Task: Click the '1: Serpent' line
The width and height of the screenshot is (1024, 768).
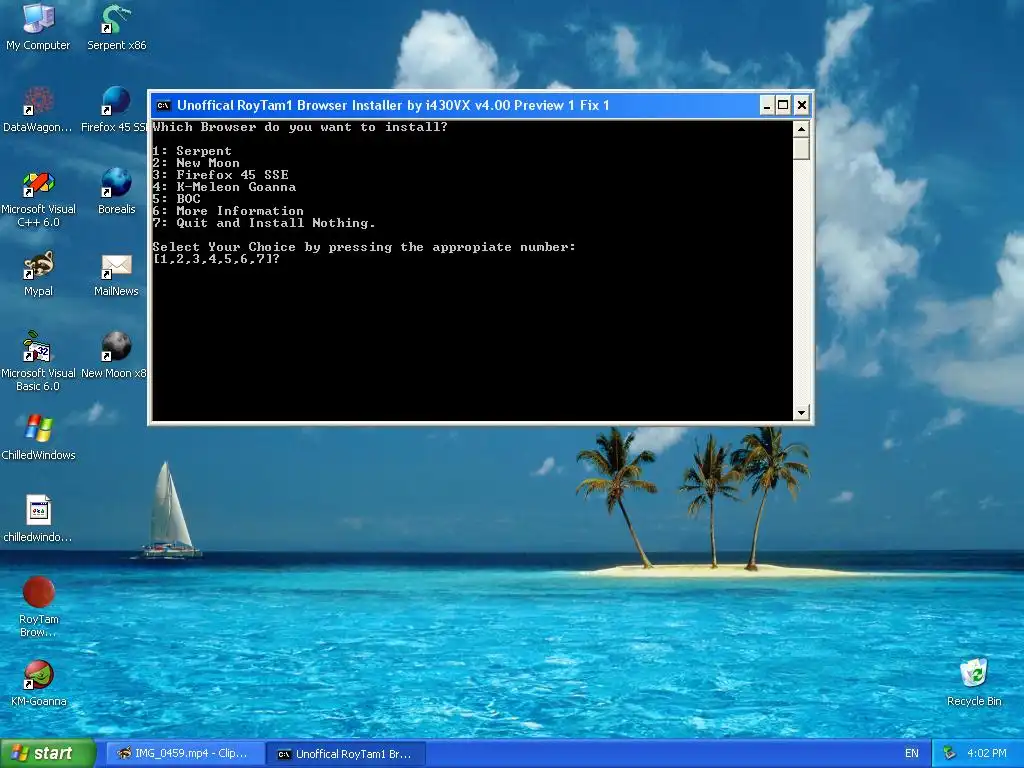Action: pyautogui.click(x=192, y=151)
